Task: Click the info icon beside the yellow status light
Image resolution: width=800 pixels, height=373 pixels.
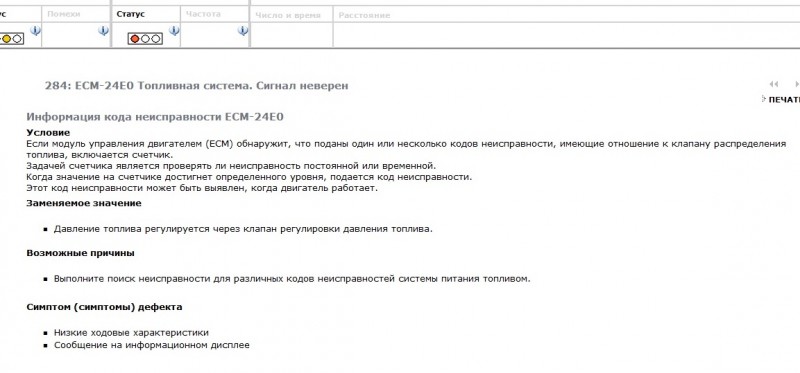Action: pos(35,31)
